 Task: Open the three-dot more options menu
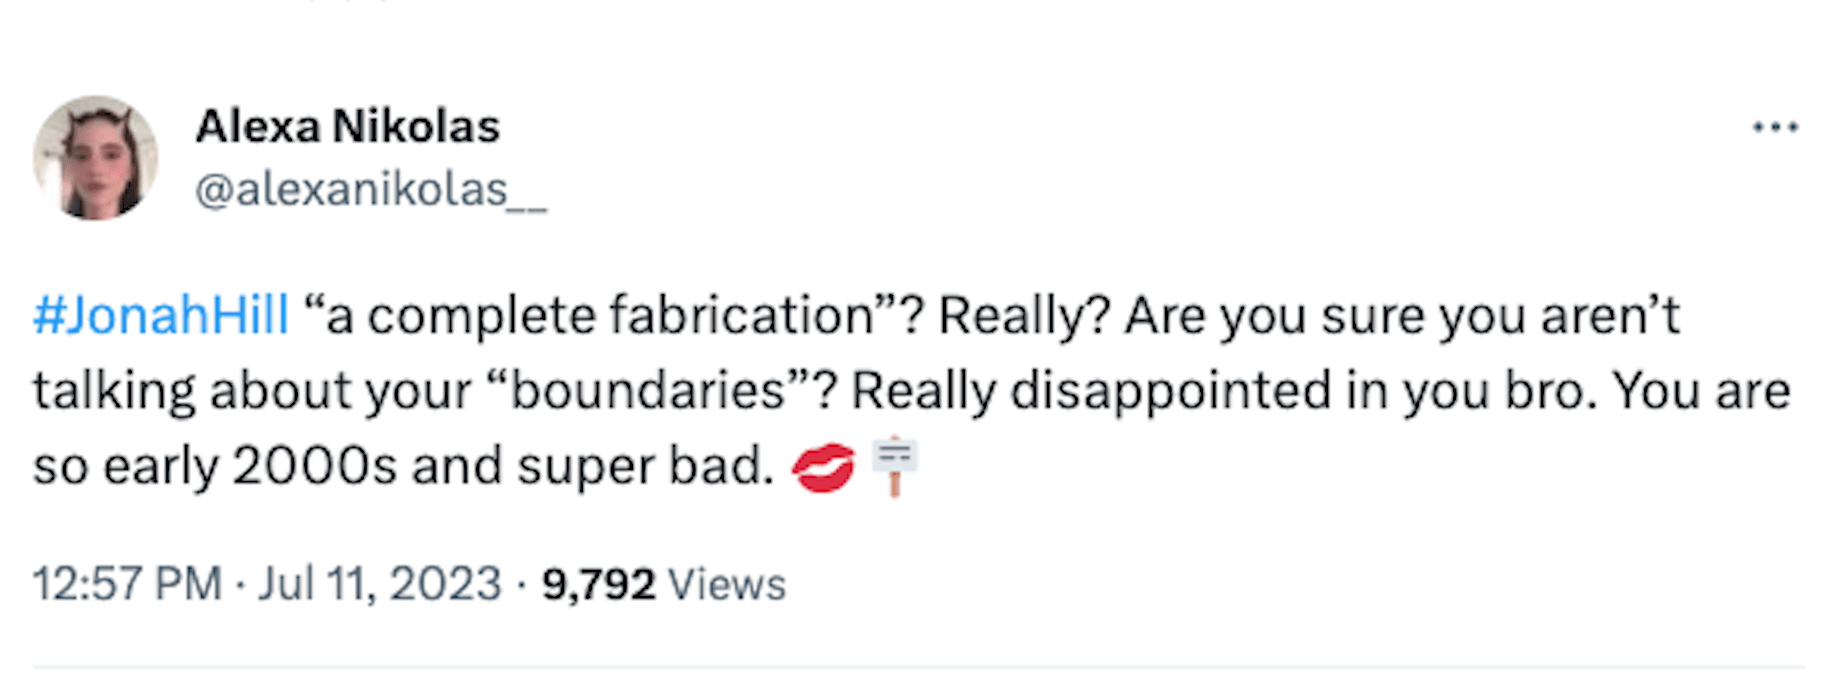(1775, 127)
